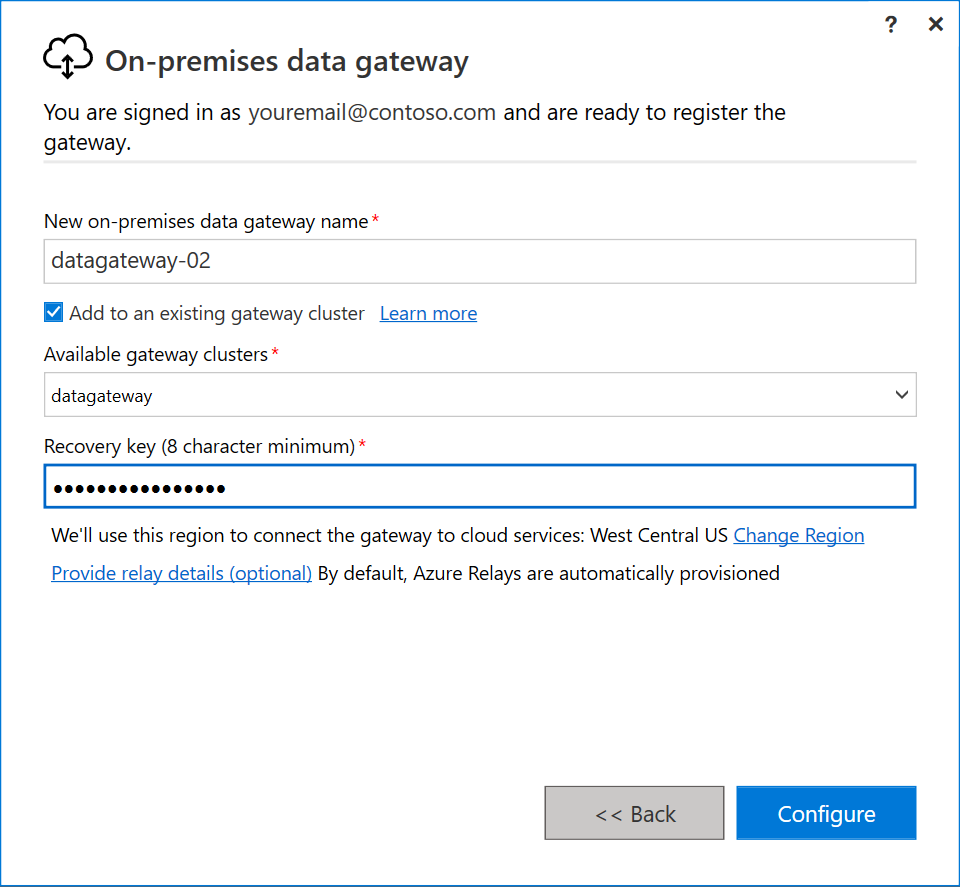Click the on-premises data gateway cloud icon
The image size is (960, 887).
click(67, 57)
